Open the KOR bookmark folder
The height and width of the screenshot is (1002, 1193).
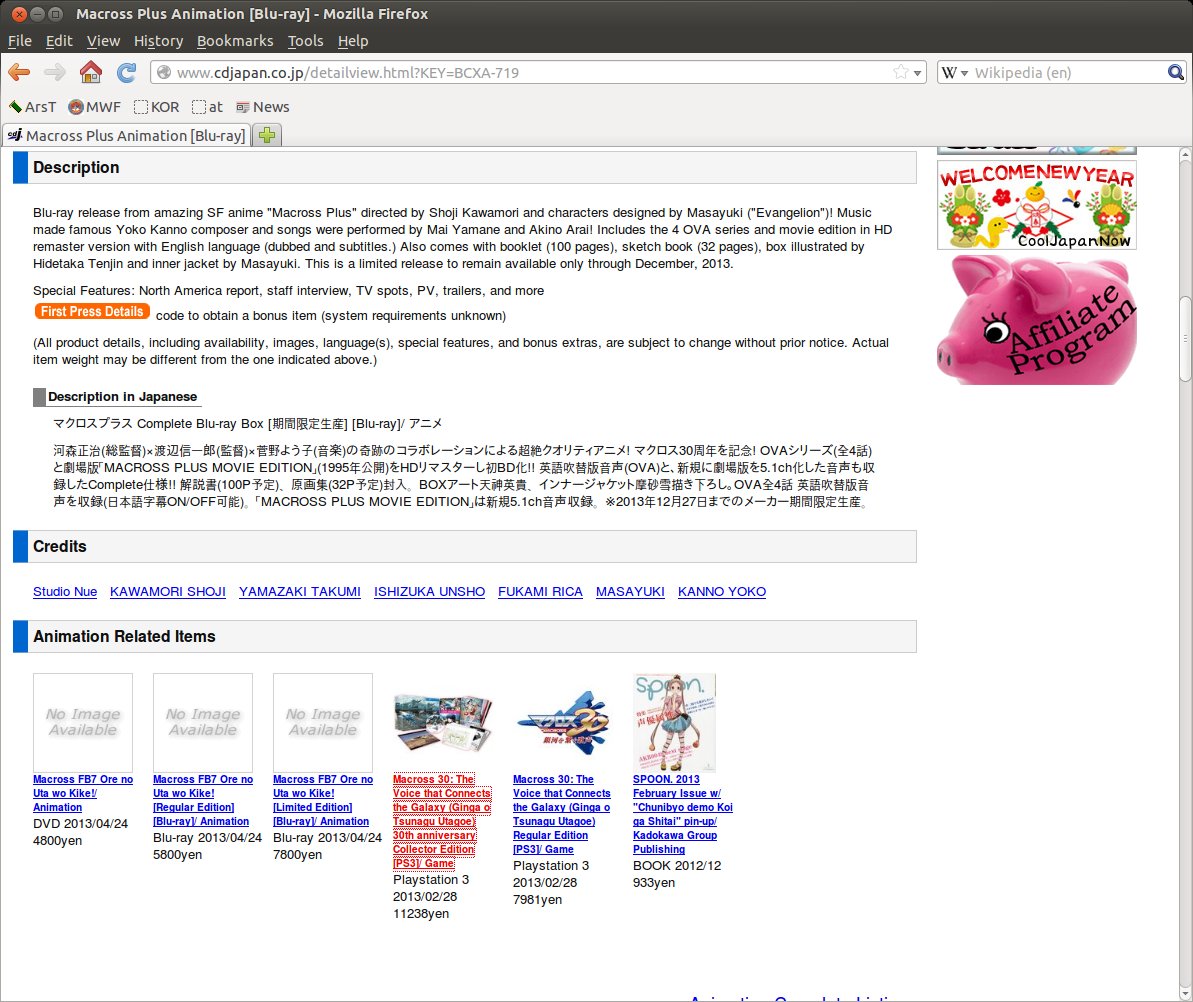pyautogui.click(x=157, y=107)
